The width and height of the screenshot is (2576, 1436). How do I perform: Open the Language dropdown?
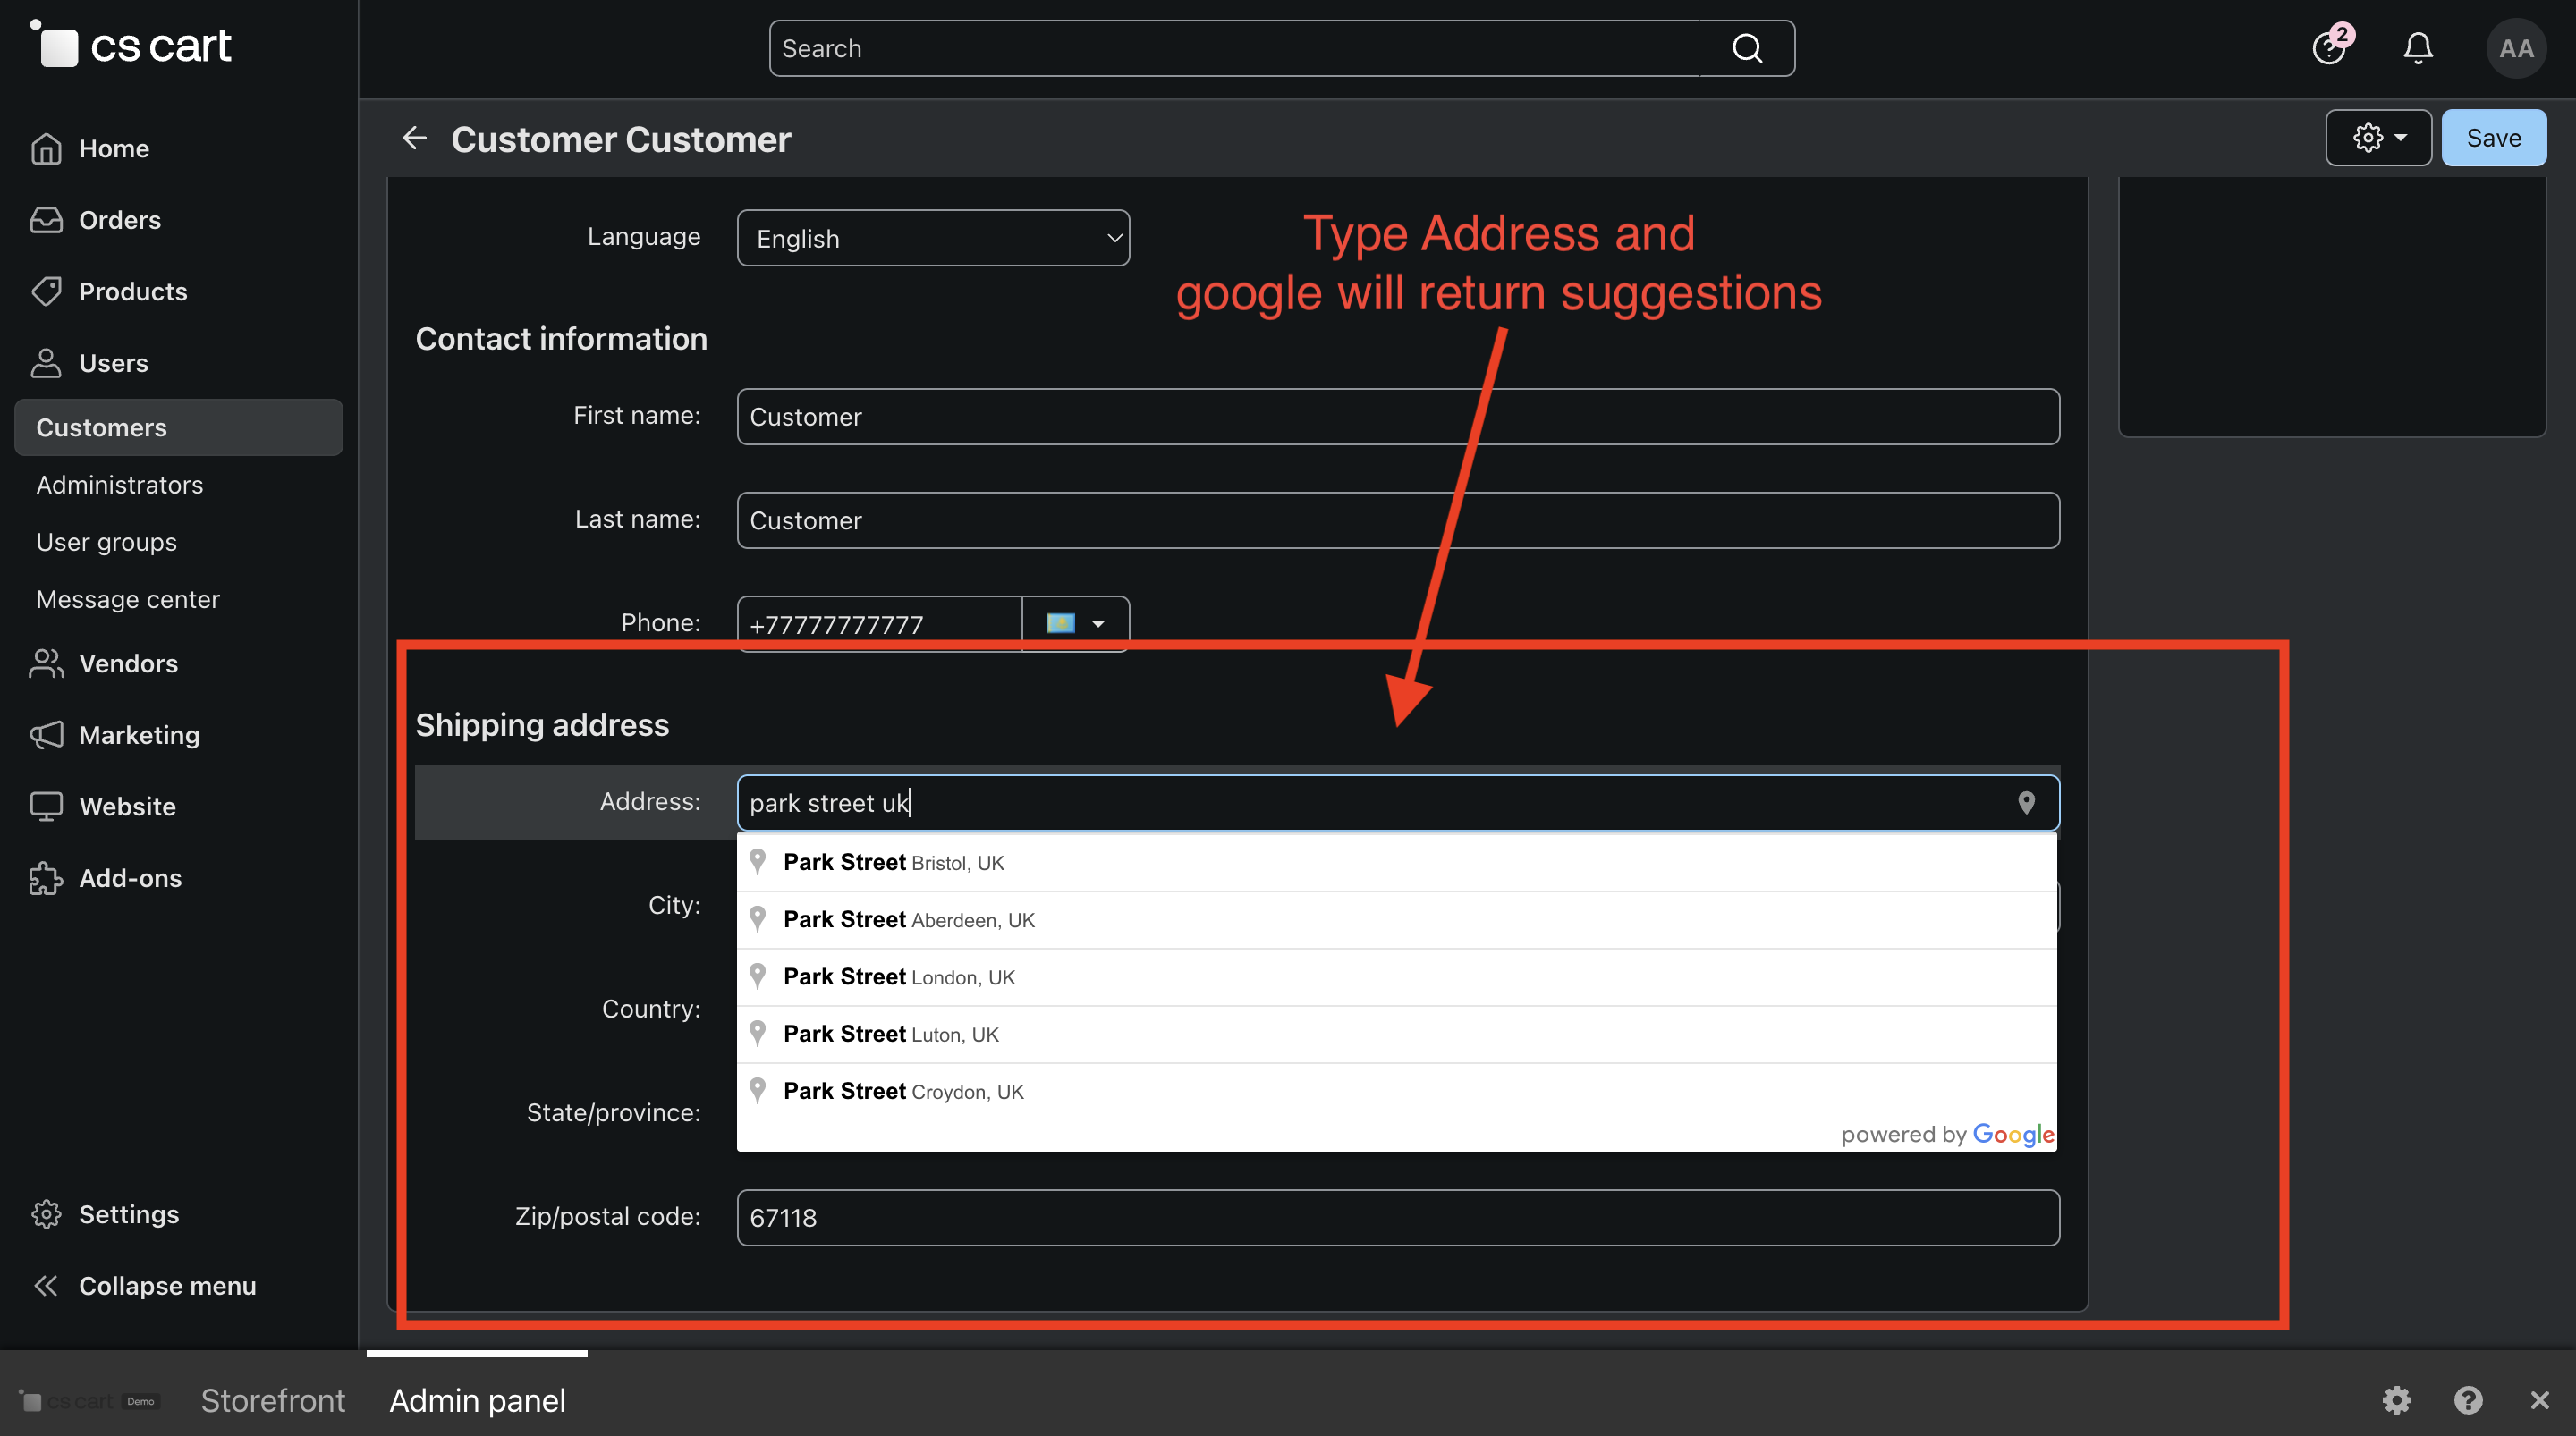pos(933,238)
